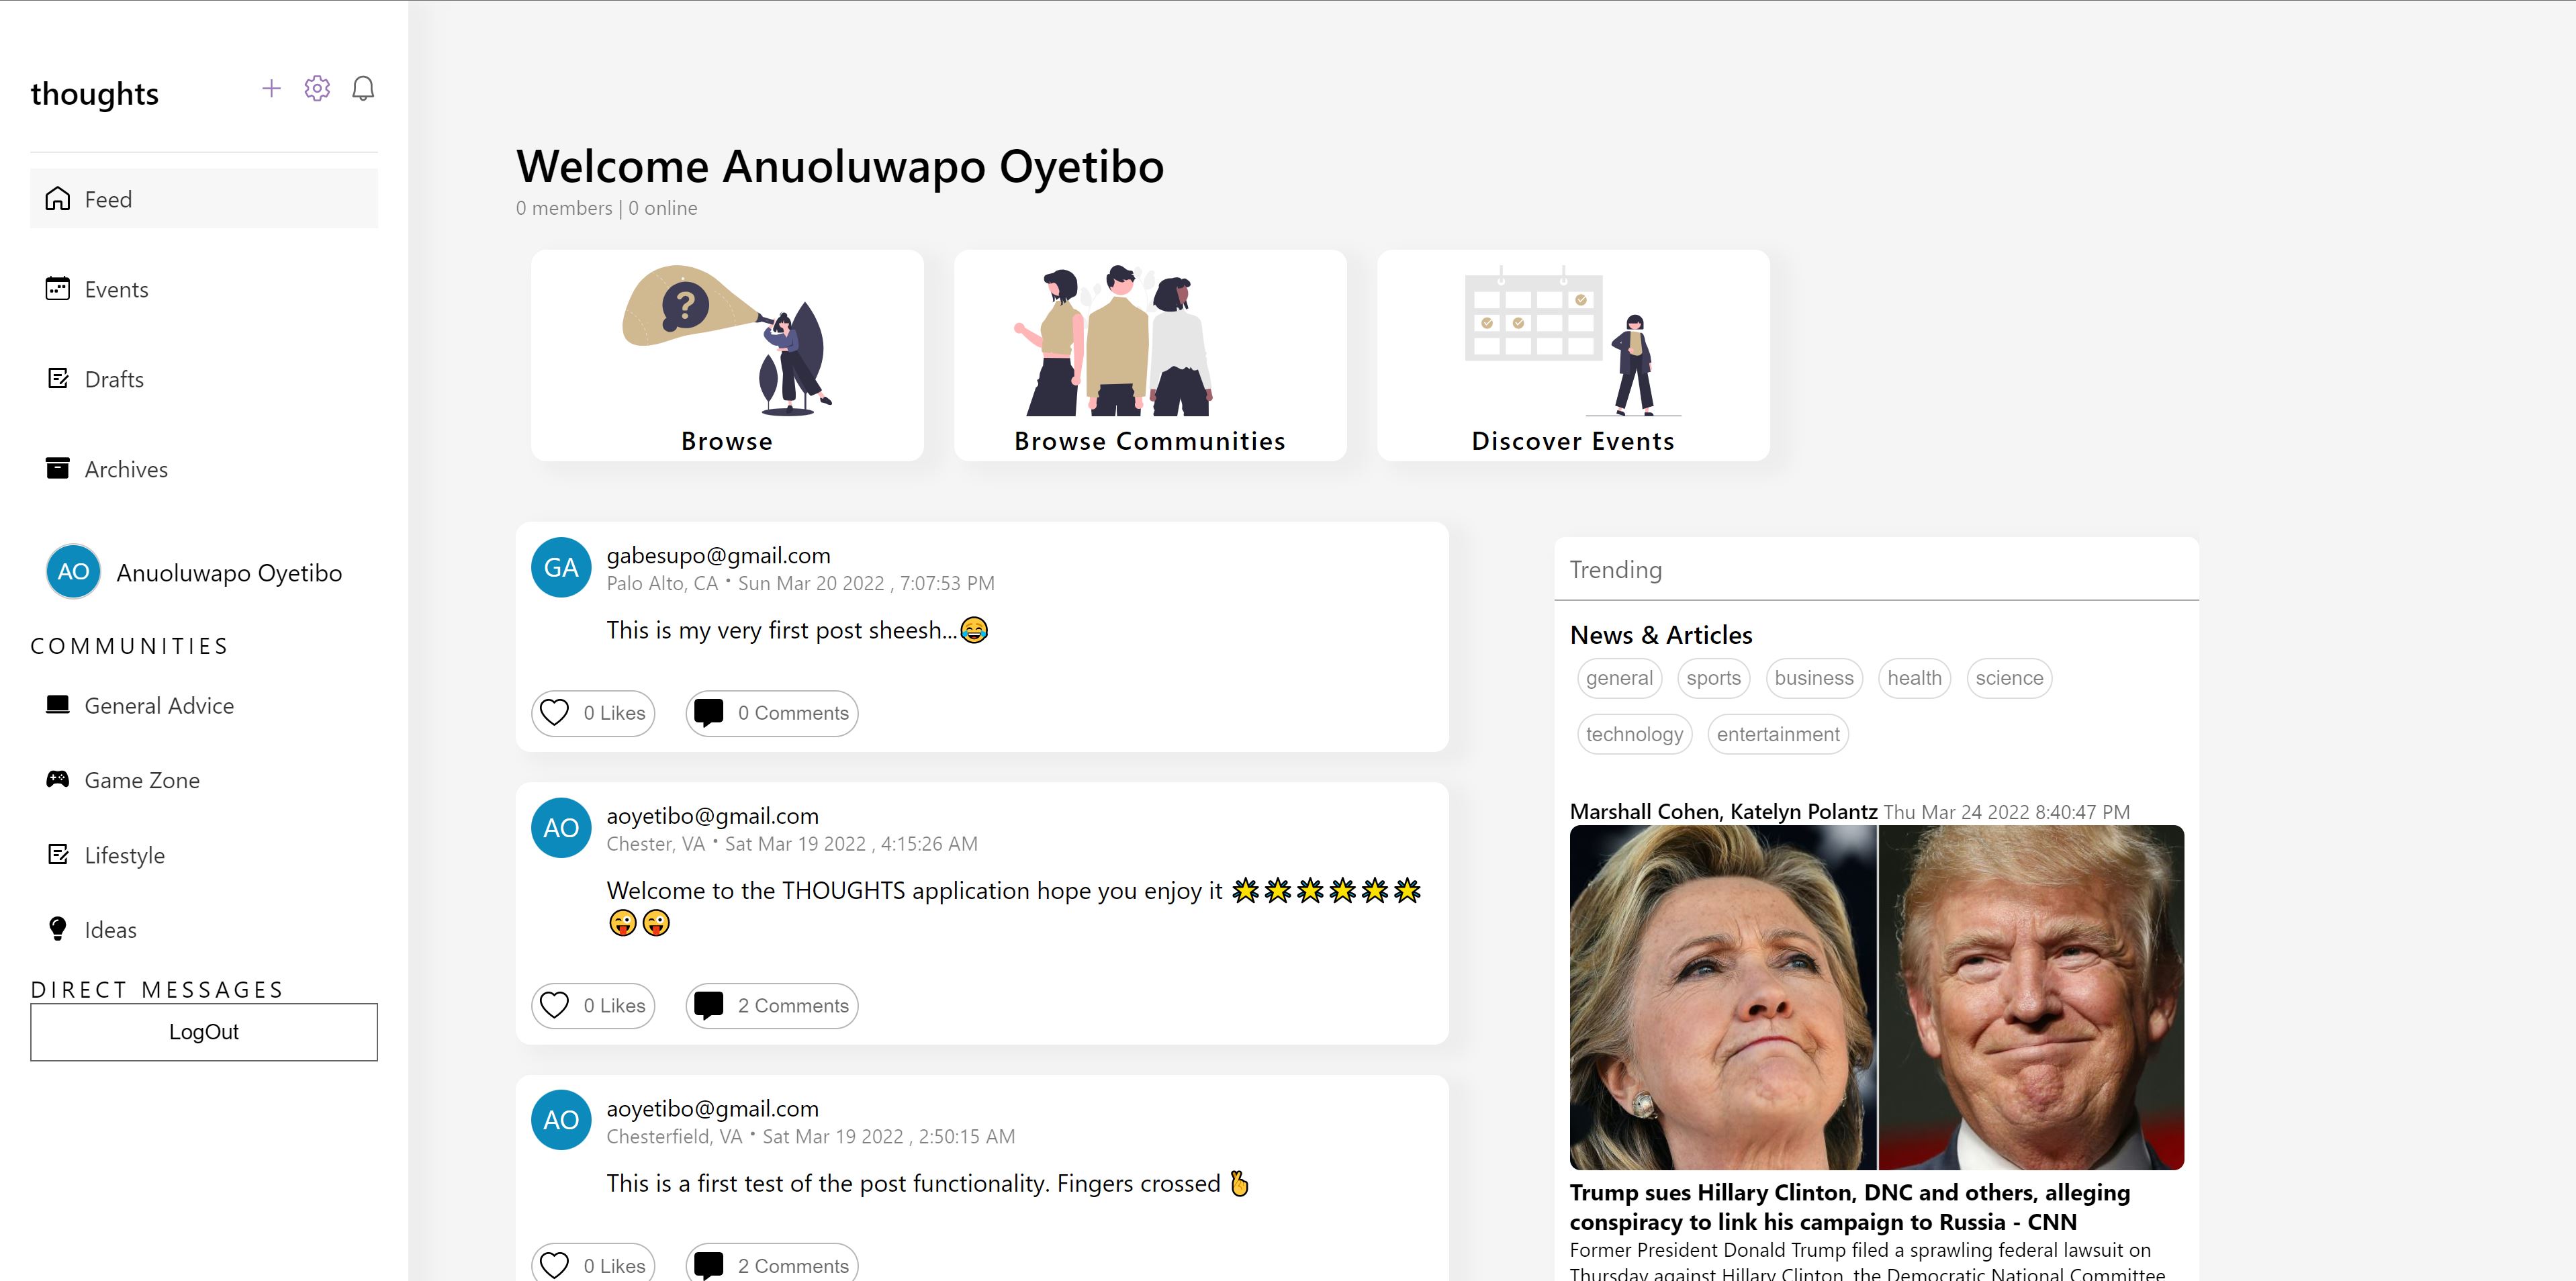Open 2 Comments on welcome THOUGHTS post
Screen dimensions: 2576x1281
tap(772, 1005)
